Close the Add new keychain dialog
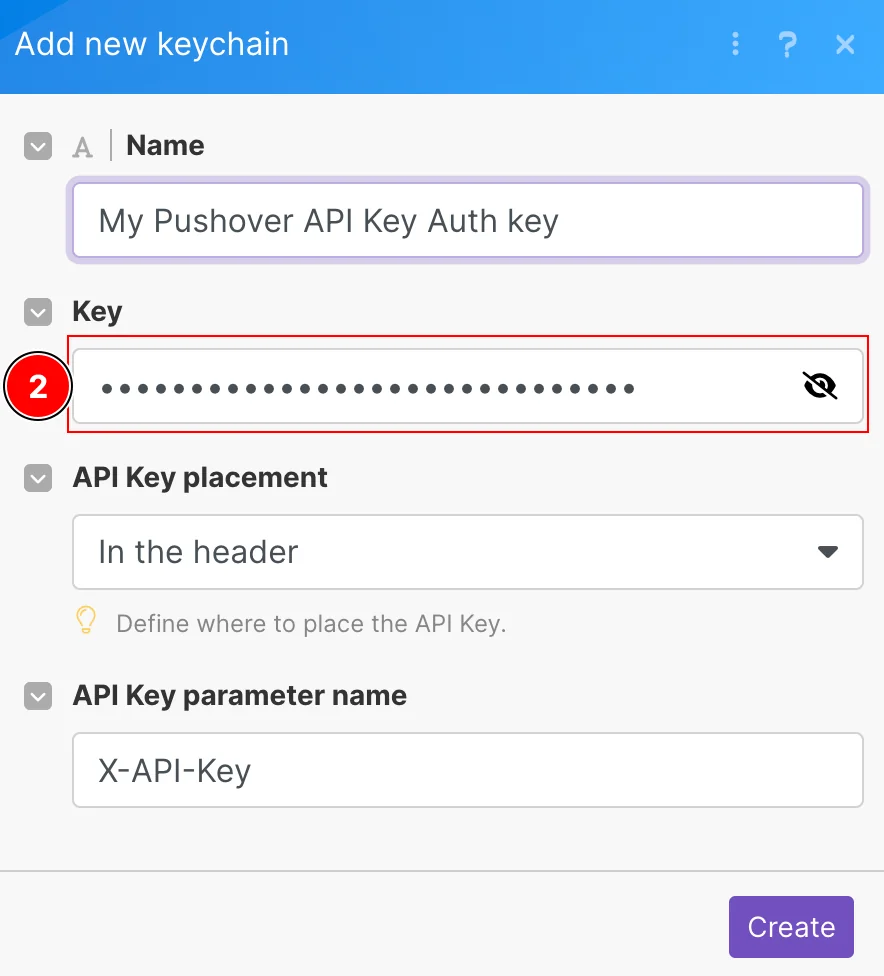Viewport: 884px width, 976px height. coord(845,44)
